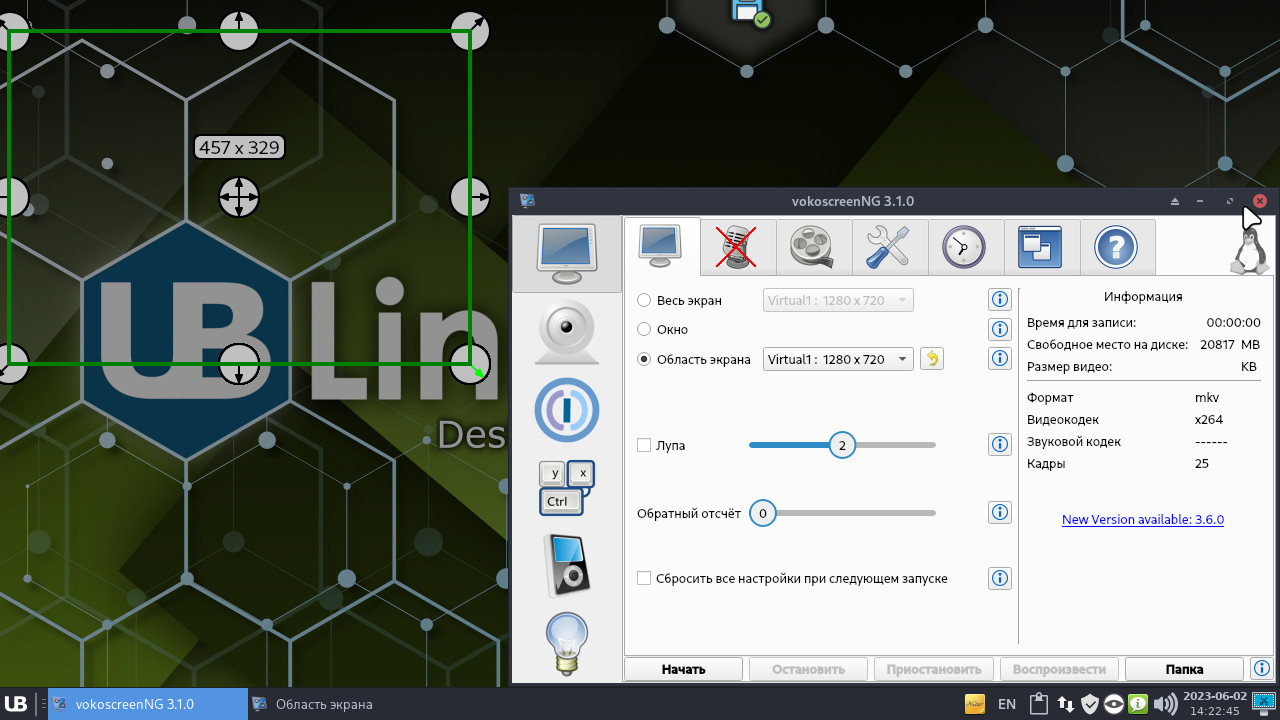1280x720 pixels.
Task: Click the taskbar date and time clock
Action: [x=1214, y=704]
